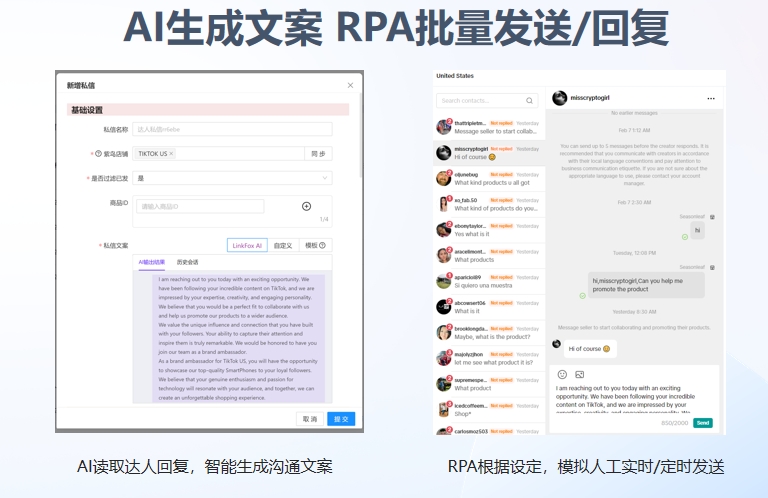
Task: Click the help icon beside 紫鸟店铺
Action: coord(98,154)
